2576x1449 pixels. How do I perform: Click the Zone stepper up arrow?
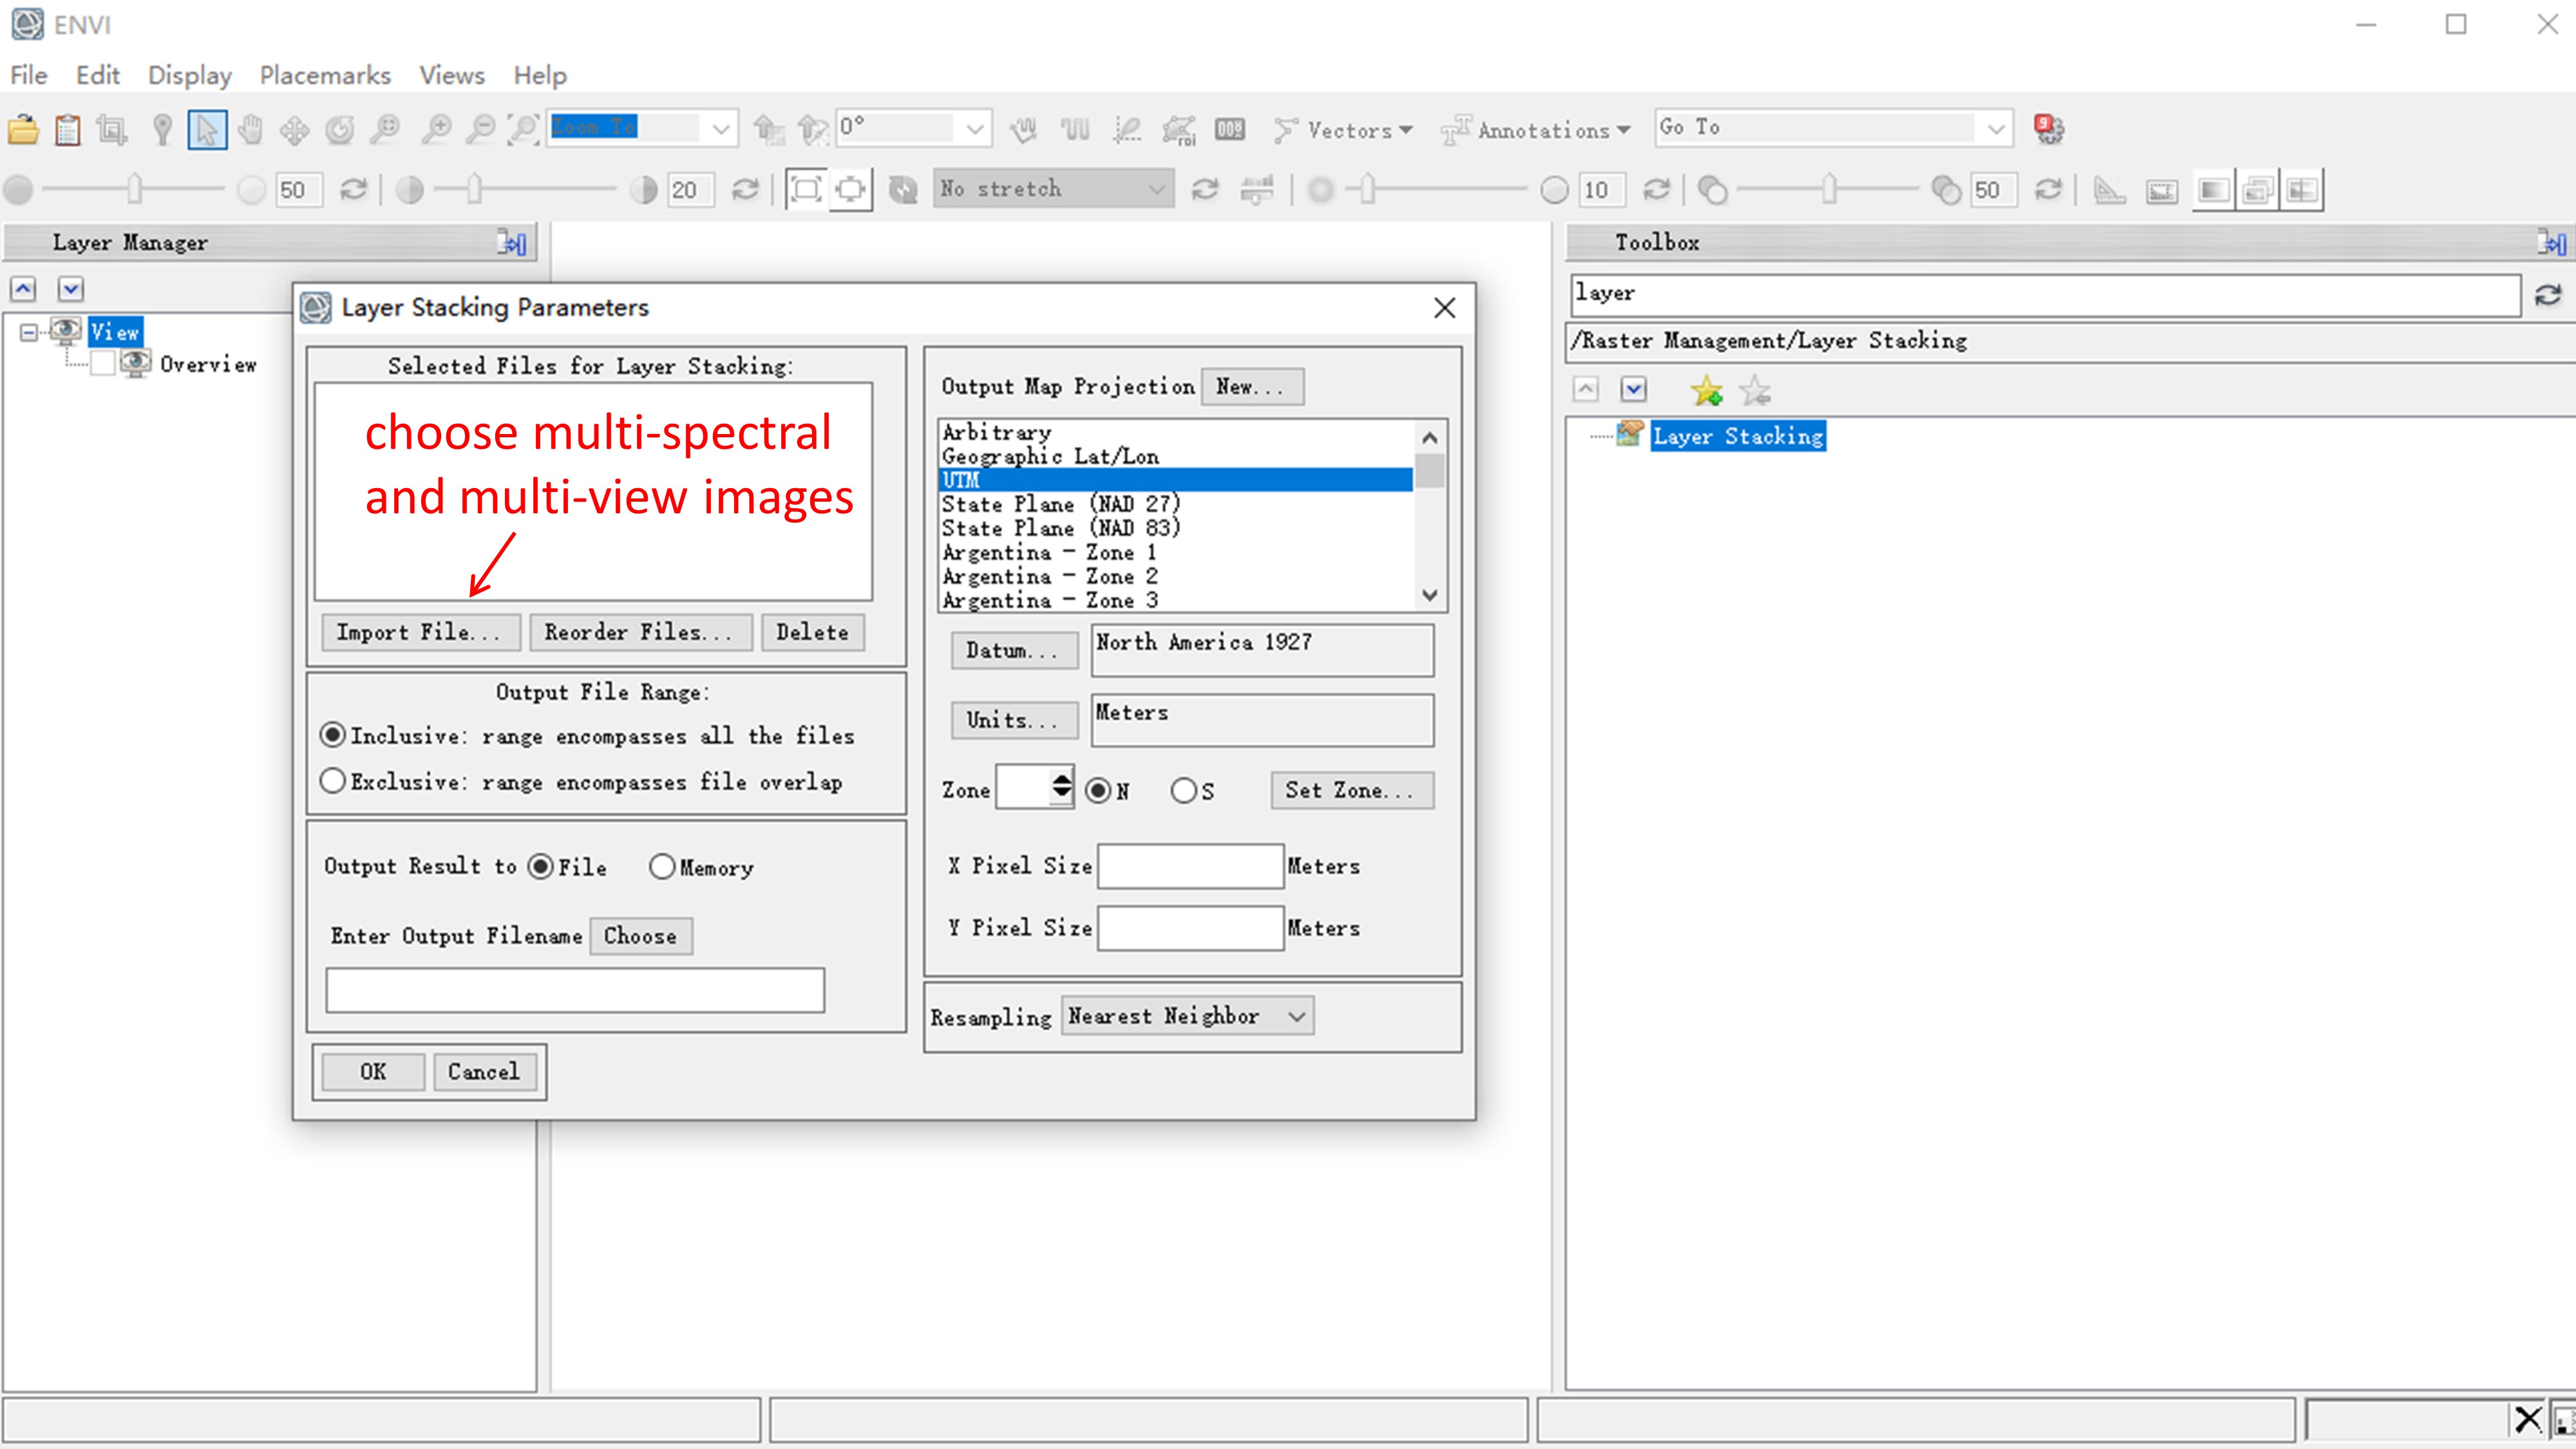(1062, 779)
